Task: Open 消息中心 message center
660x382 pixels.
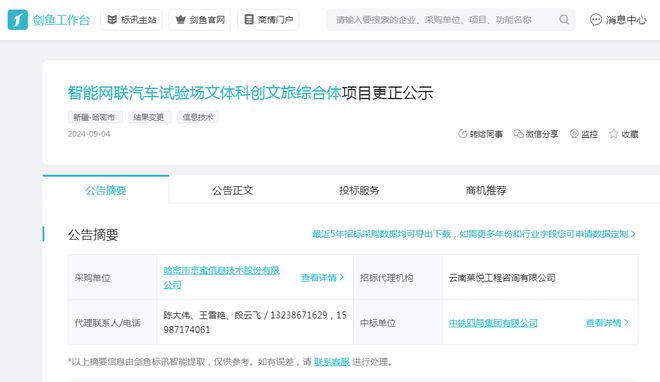Action: pos(618,20)
